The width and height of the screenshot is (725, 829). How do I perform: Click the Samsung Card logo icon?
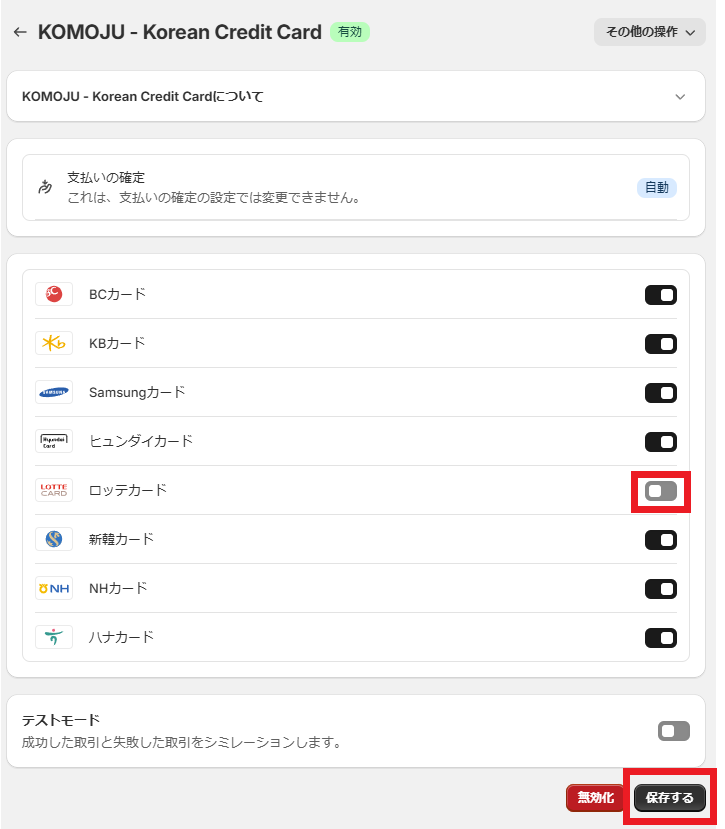point(54,392)
